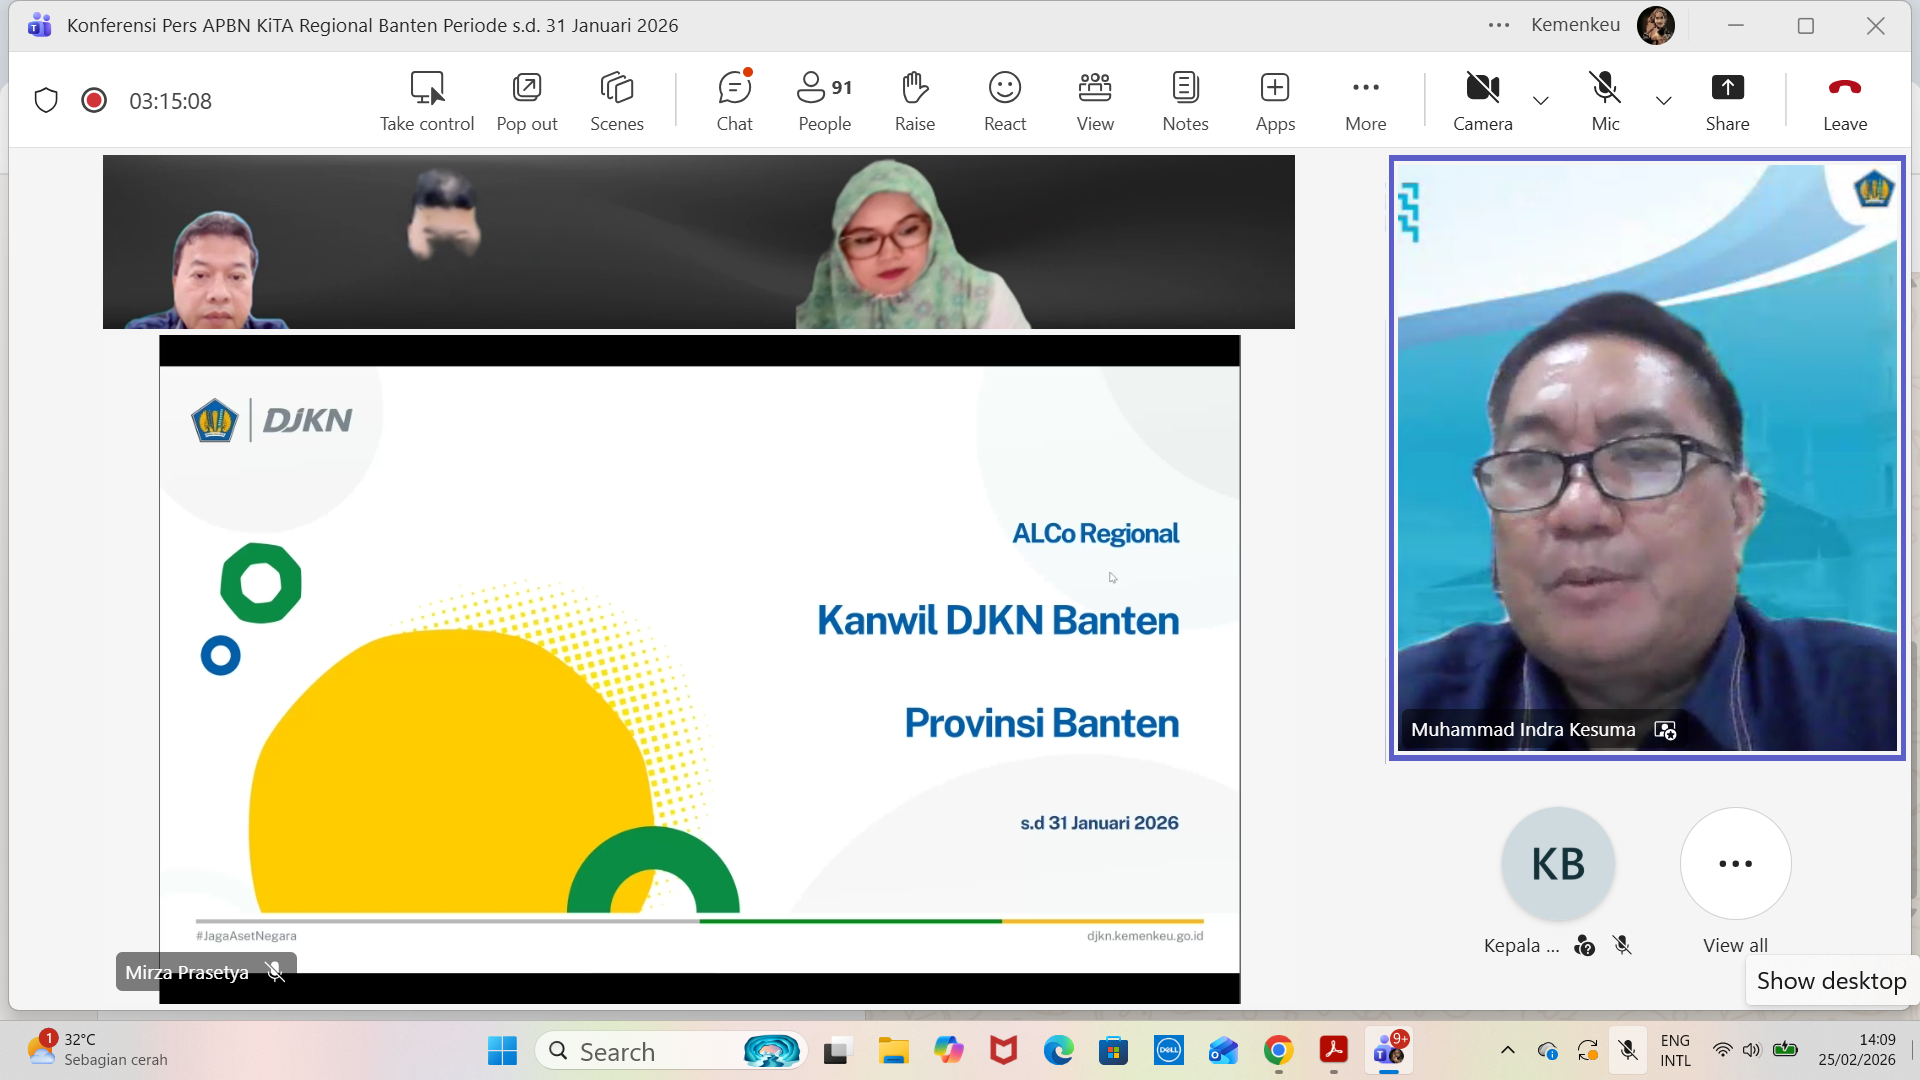Expand the Mic options arrow
Image resolution: width=1920 pixels, height=1080 pixels.
(1663, 101)
